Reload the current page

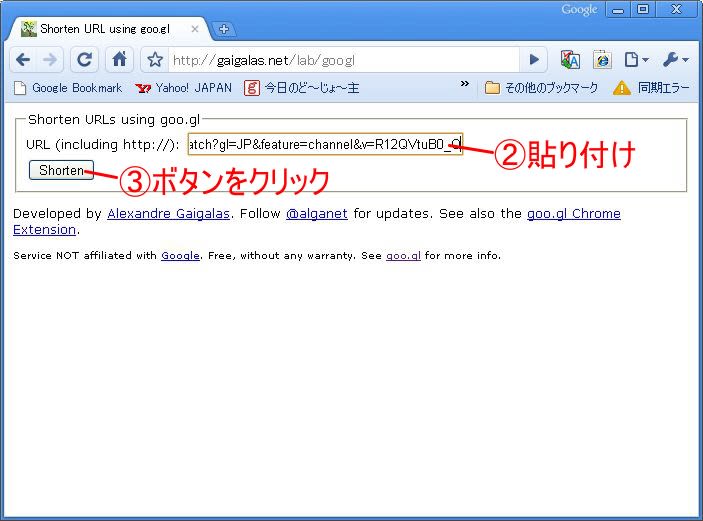tap(85, 60)
